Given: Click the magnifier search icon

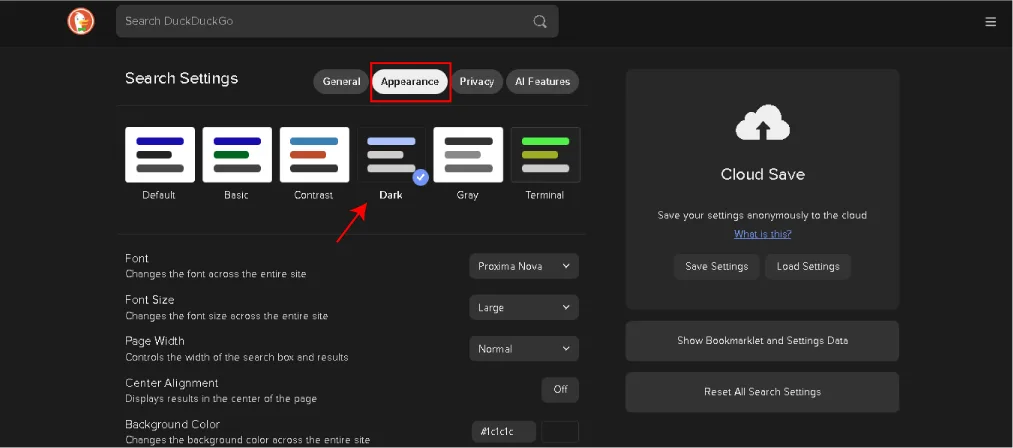Looking at the screenshot, I should (x=539, y=21).
